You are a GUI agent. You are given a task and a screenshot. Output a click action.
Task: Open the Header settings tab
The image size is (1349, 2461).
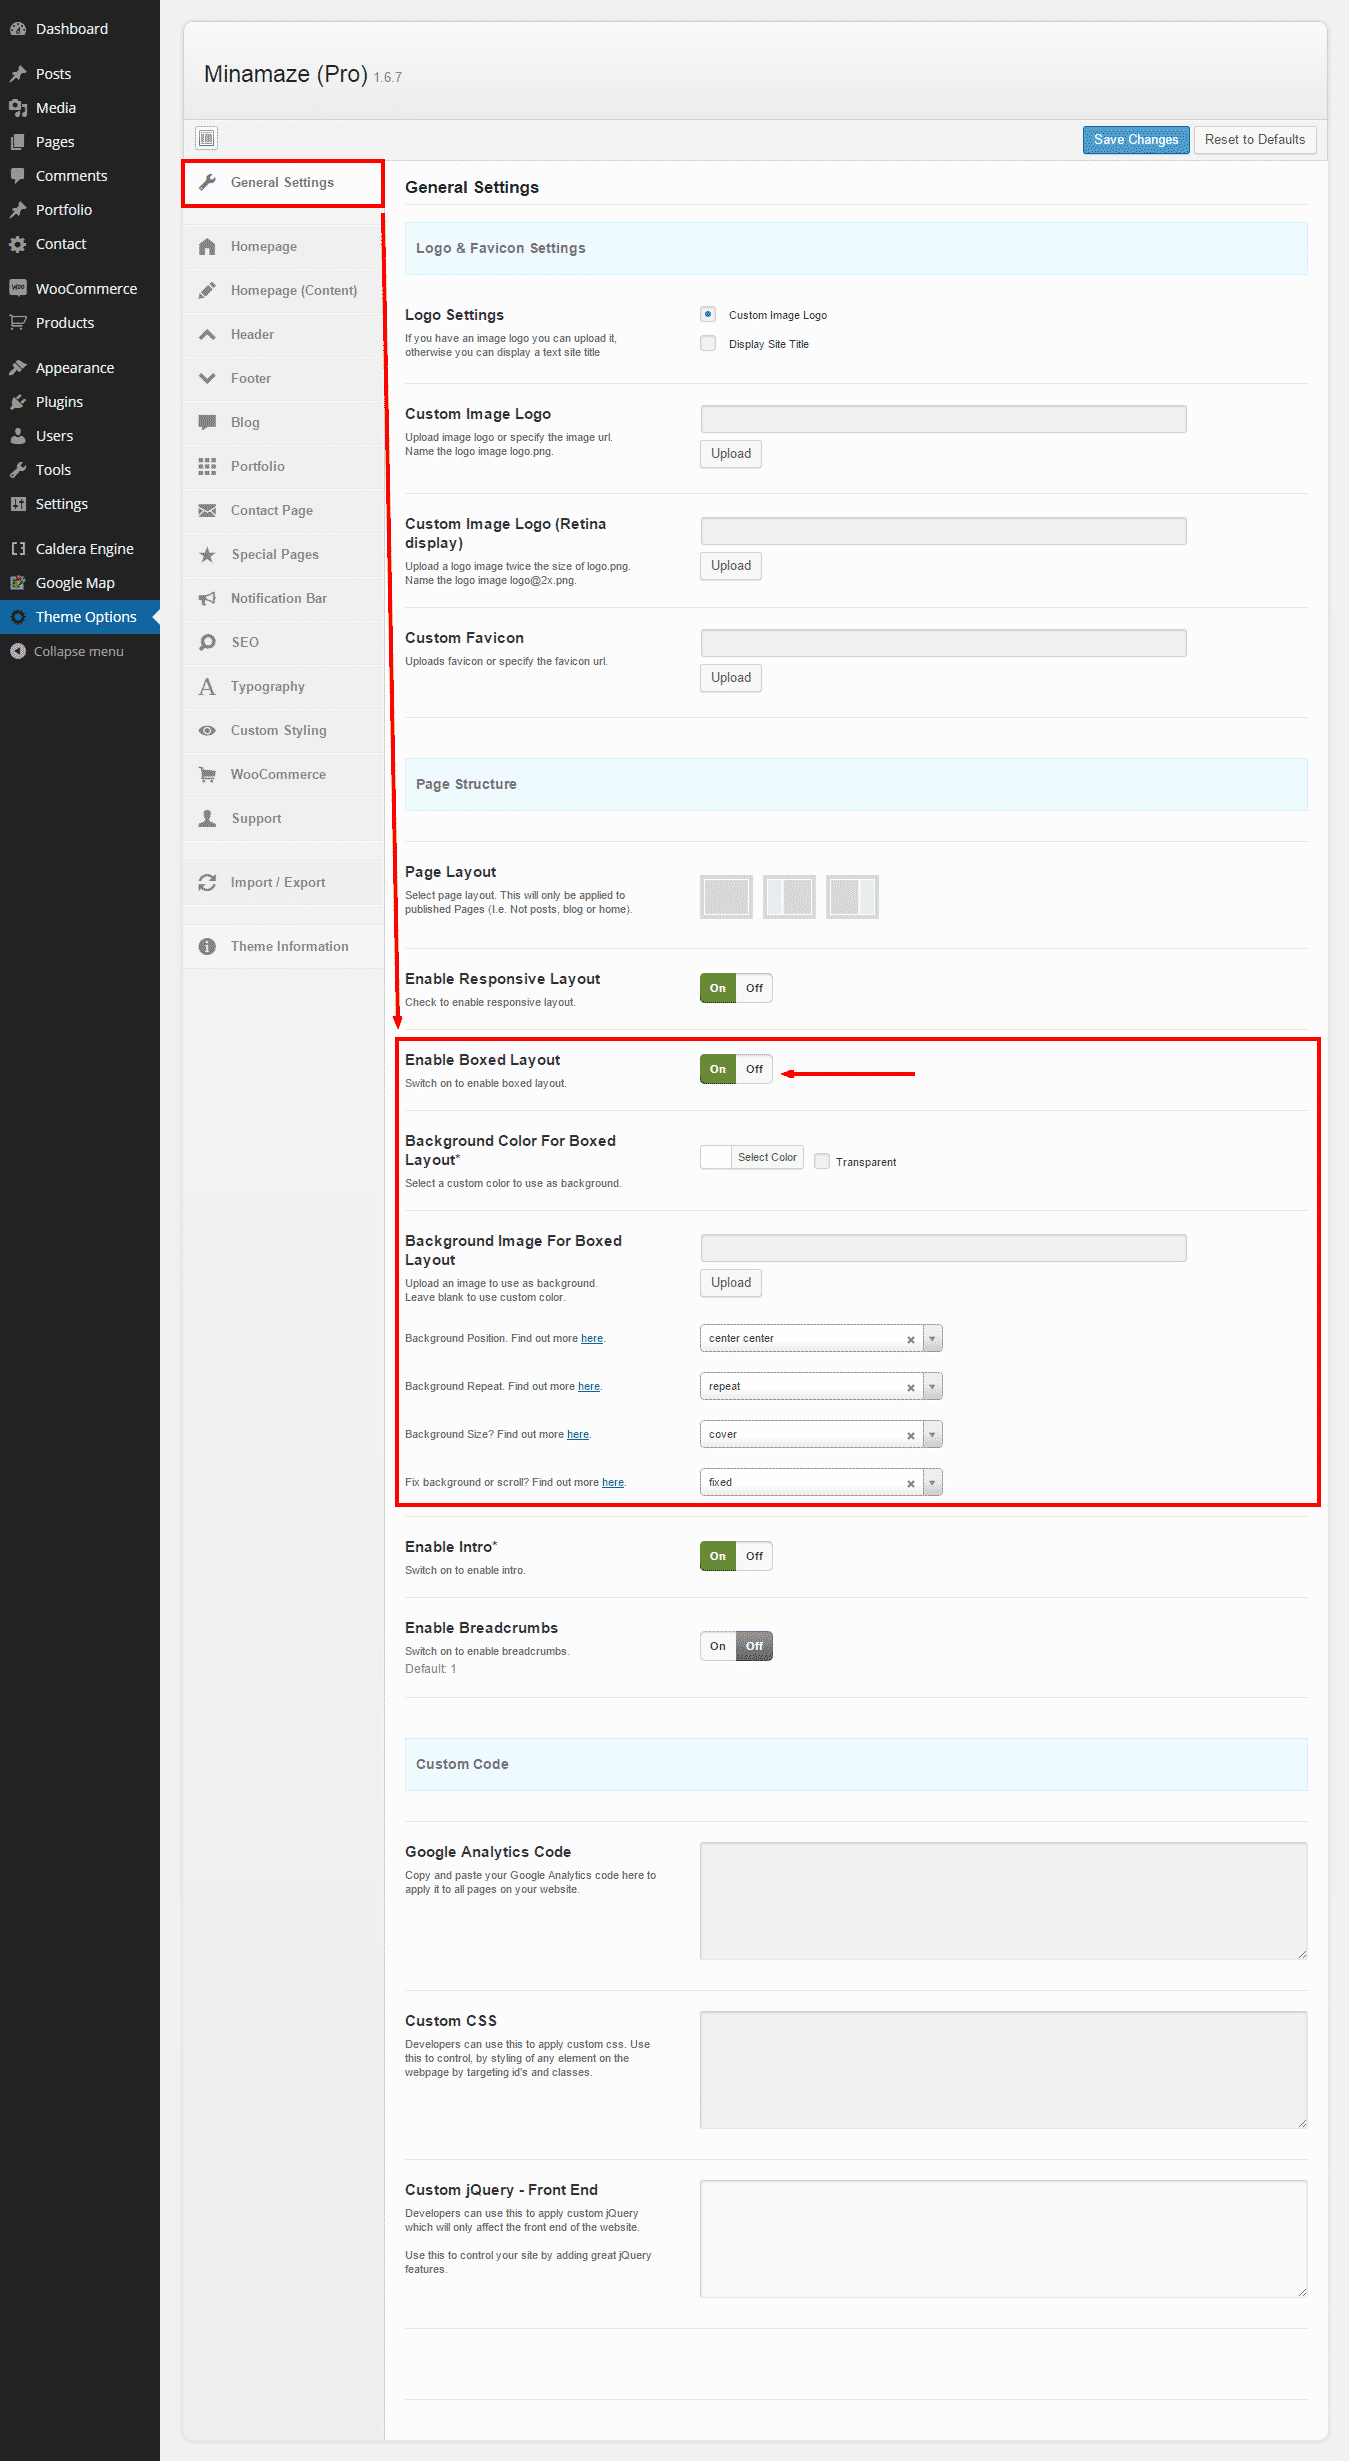pyautogui.click(x=283, y=335)
